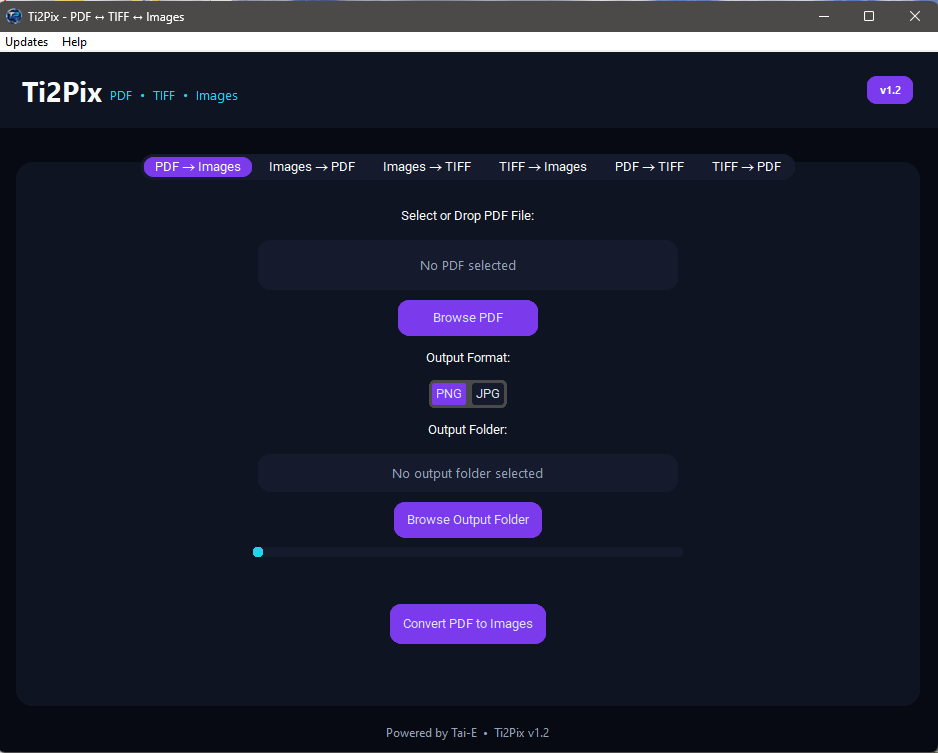Click the v1.2 version badge

pyautogui.click(x=890, y=90)
